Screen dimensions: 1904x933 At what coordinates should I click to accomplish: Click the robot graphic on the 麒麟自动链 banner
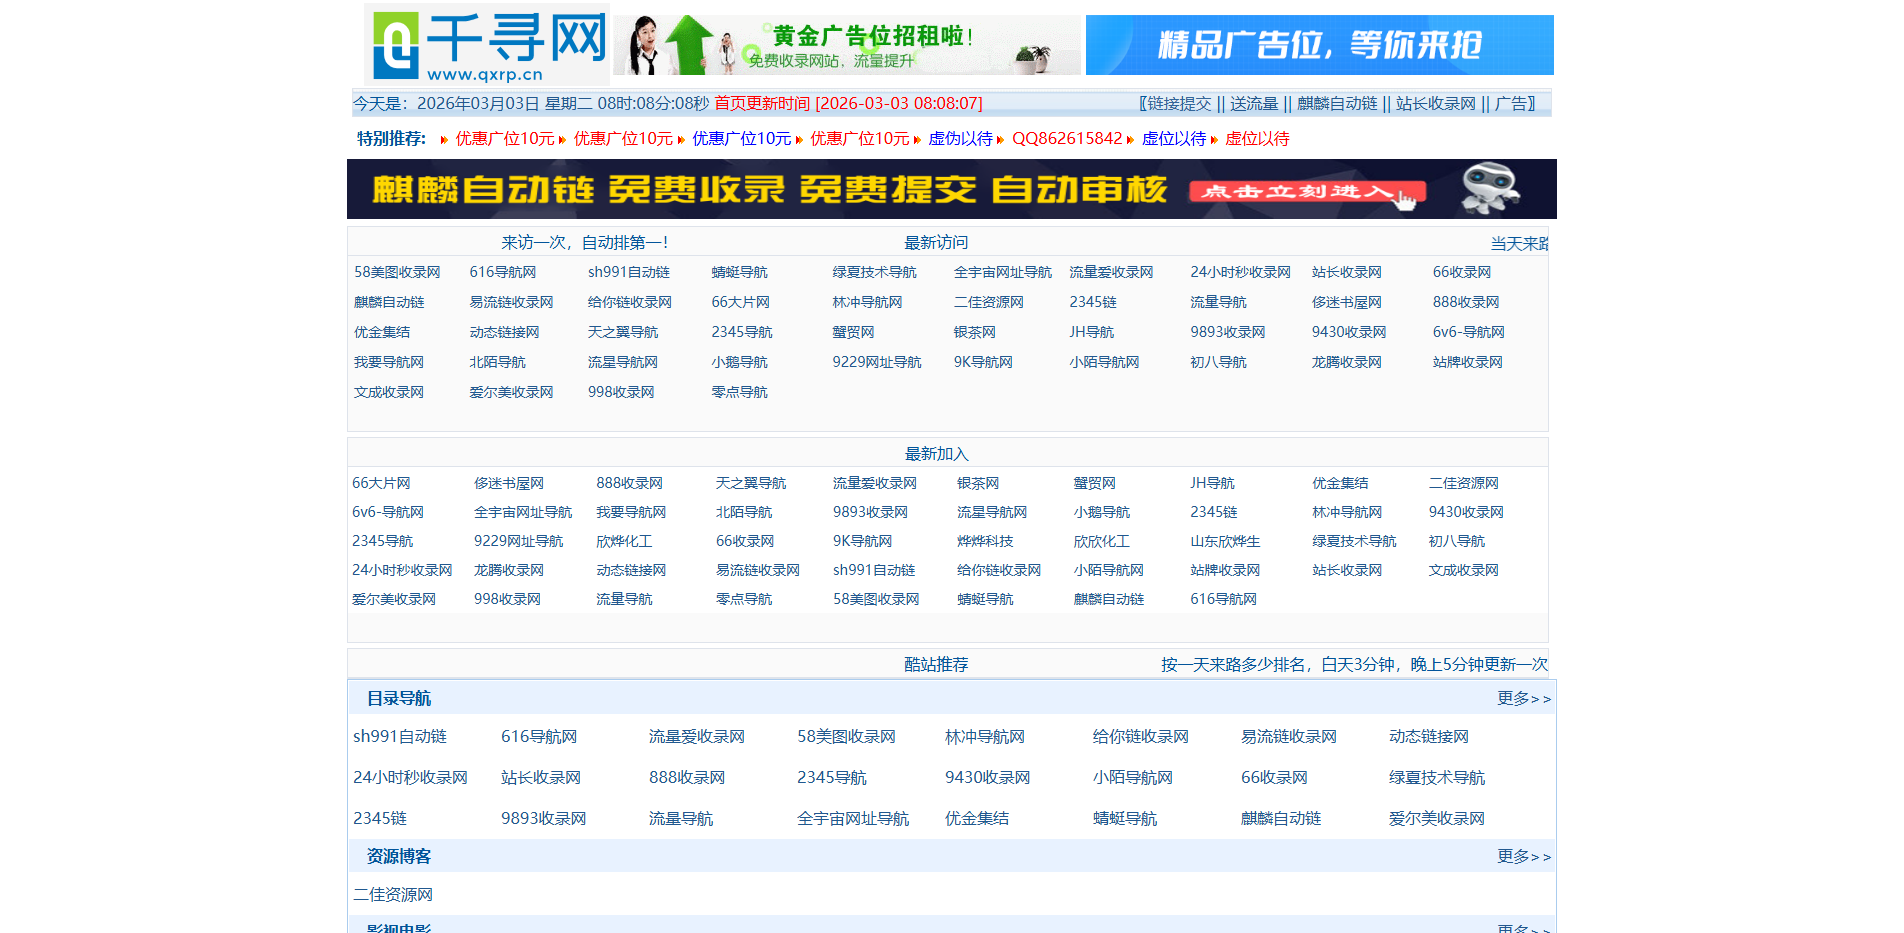(1490, 189)
